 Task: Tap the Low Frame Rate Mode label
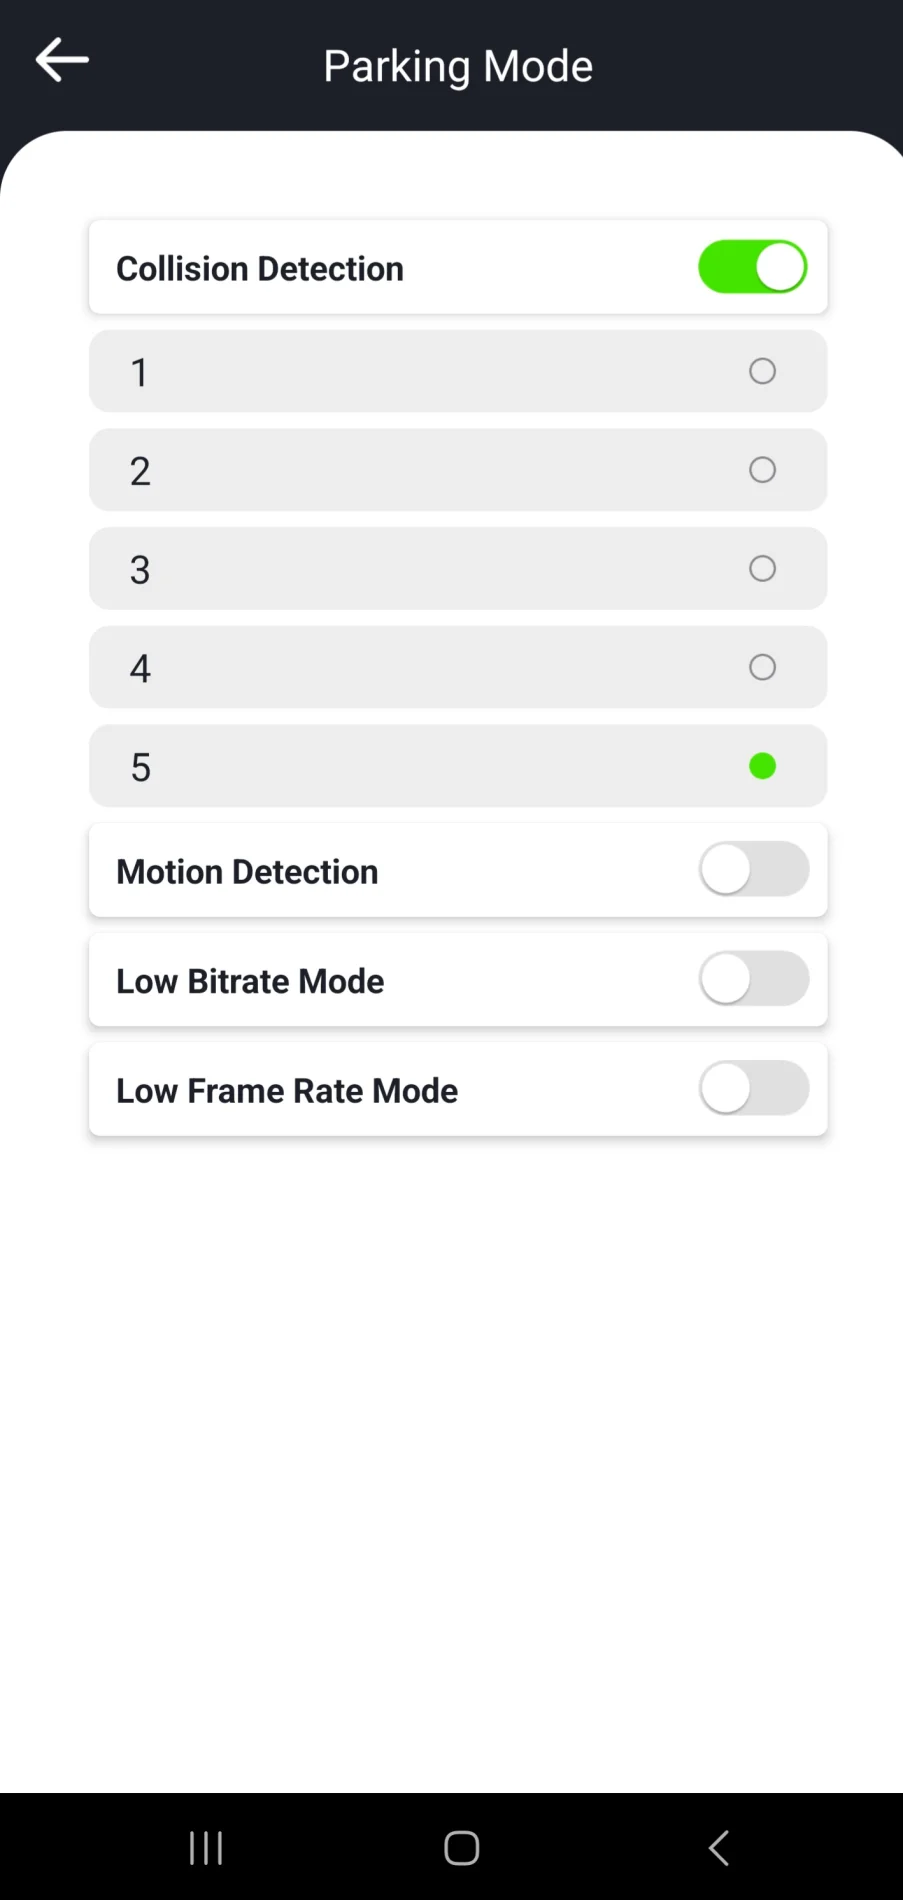click(x=287, y=1091)
